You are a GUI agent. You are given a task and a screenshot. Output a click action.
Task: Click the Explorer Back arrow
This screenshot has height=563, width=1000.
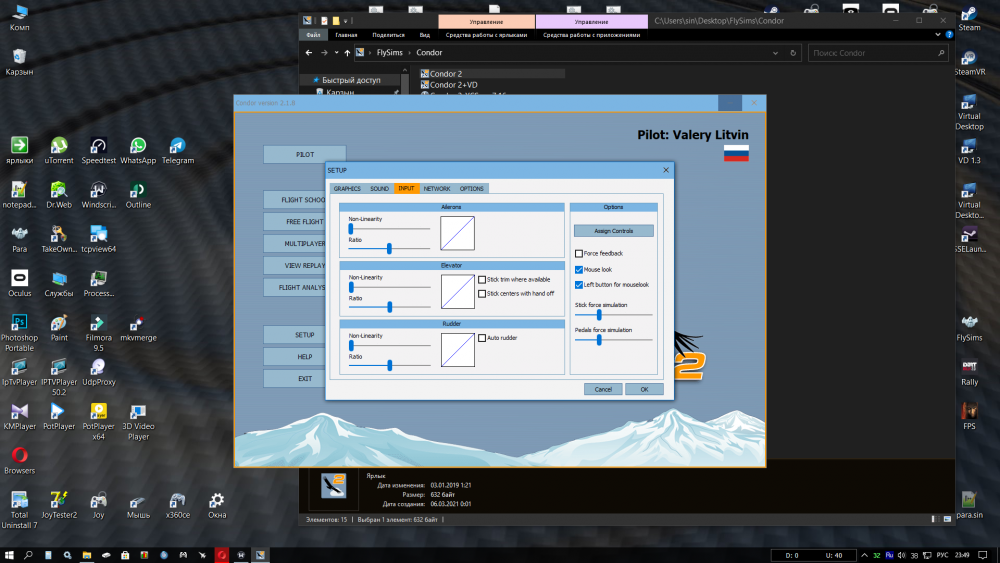pyautogui.click(x=309, y=53)
